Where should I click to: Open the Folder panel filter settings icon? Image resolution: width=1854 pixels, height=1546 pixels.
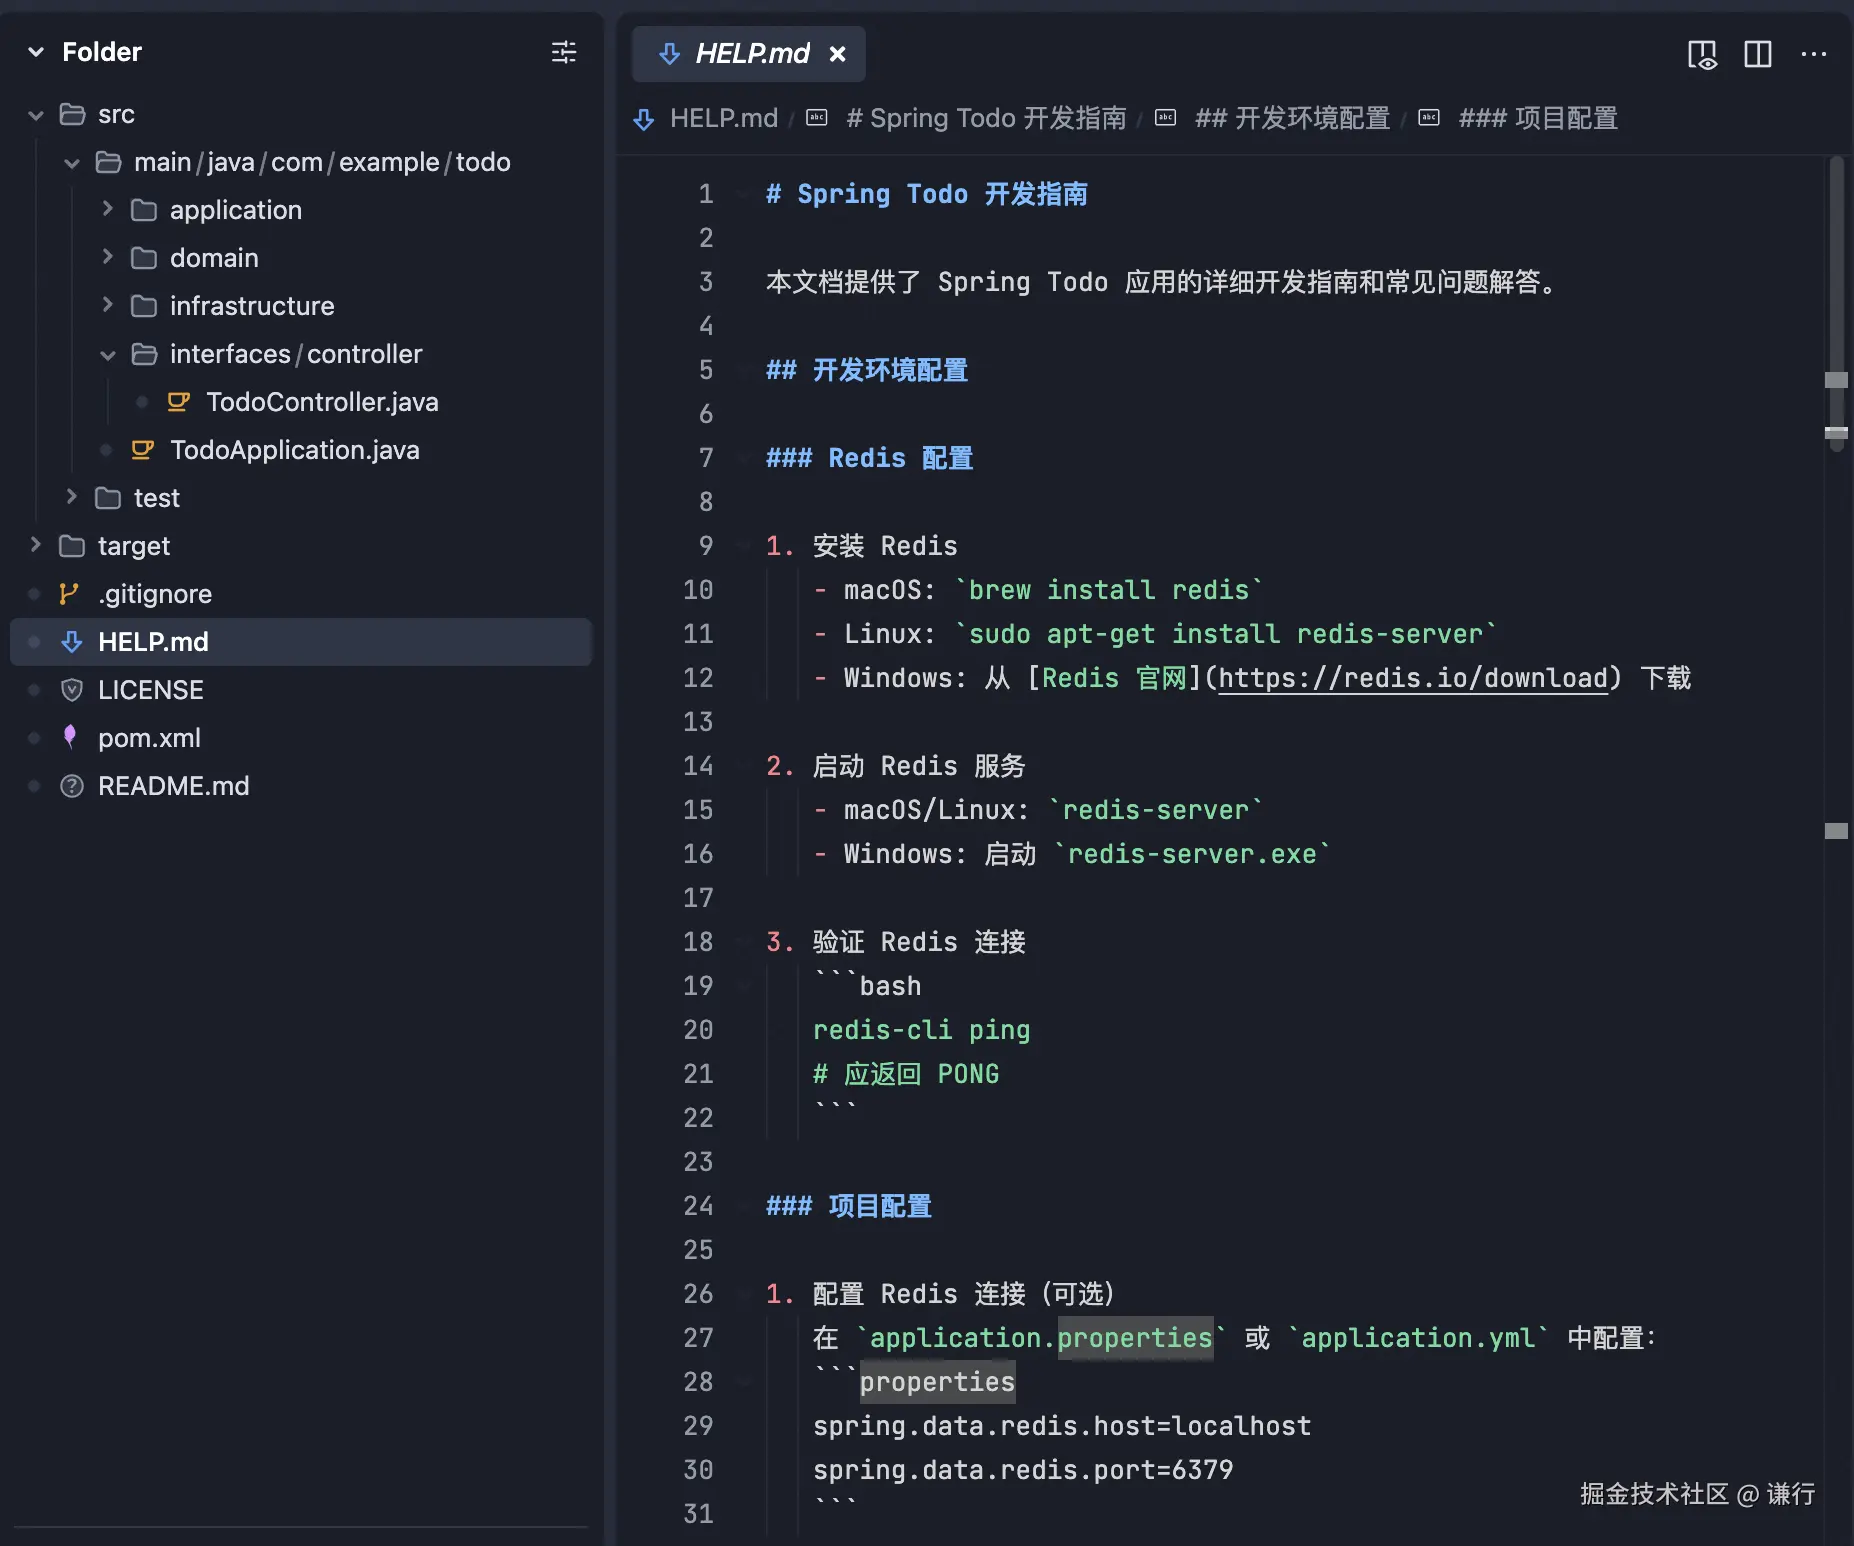pos(564,52)
